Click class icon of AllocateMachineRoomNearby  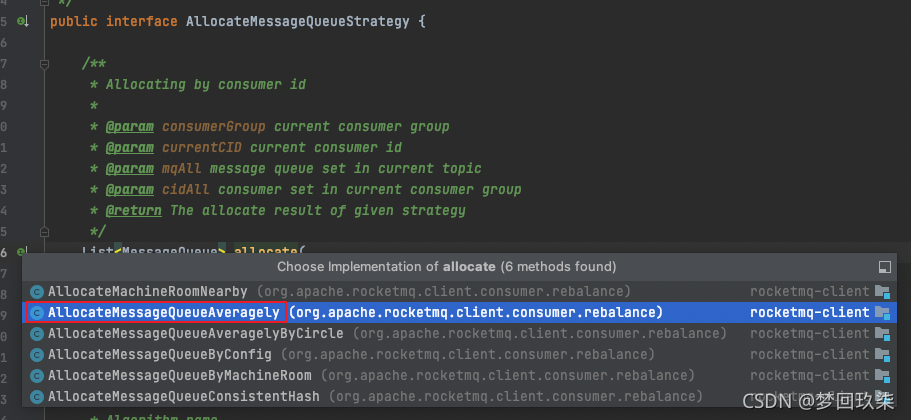(x=37, y=291)
